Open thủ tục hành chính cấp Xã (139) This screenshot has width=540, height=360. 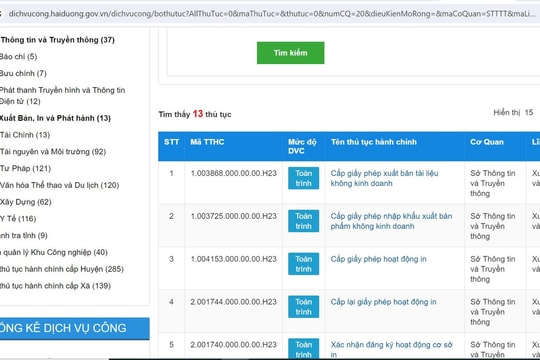pyautogui.click(x=55, y=286)
